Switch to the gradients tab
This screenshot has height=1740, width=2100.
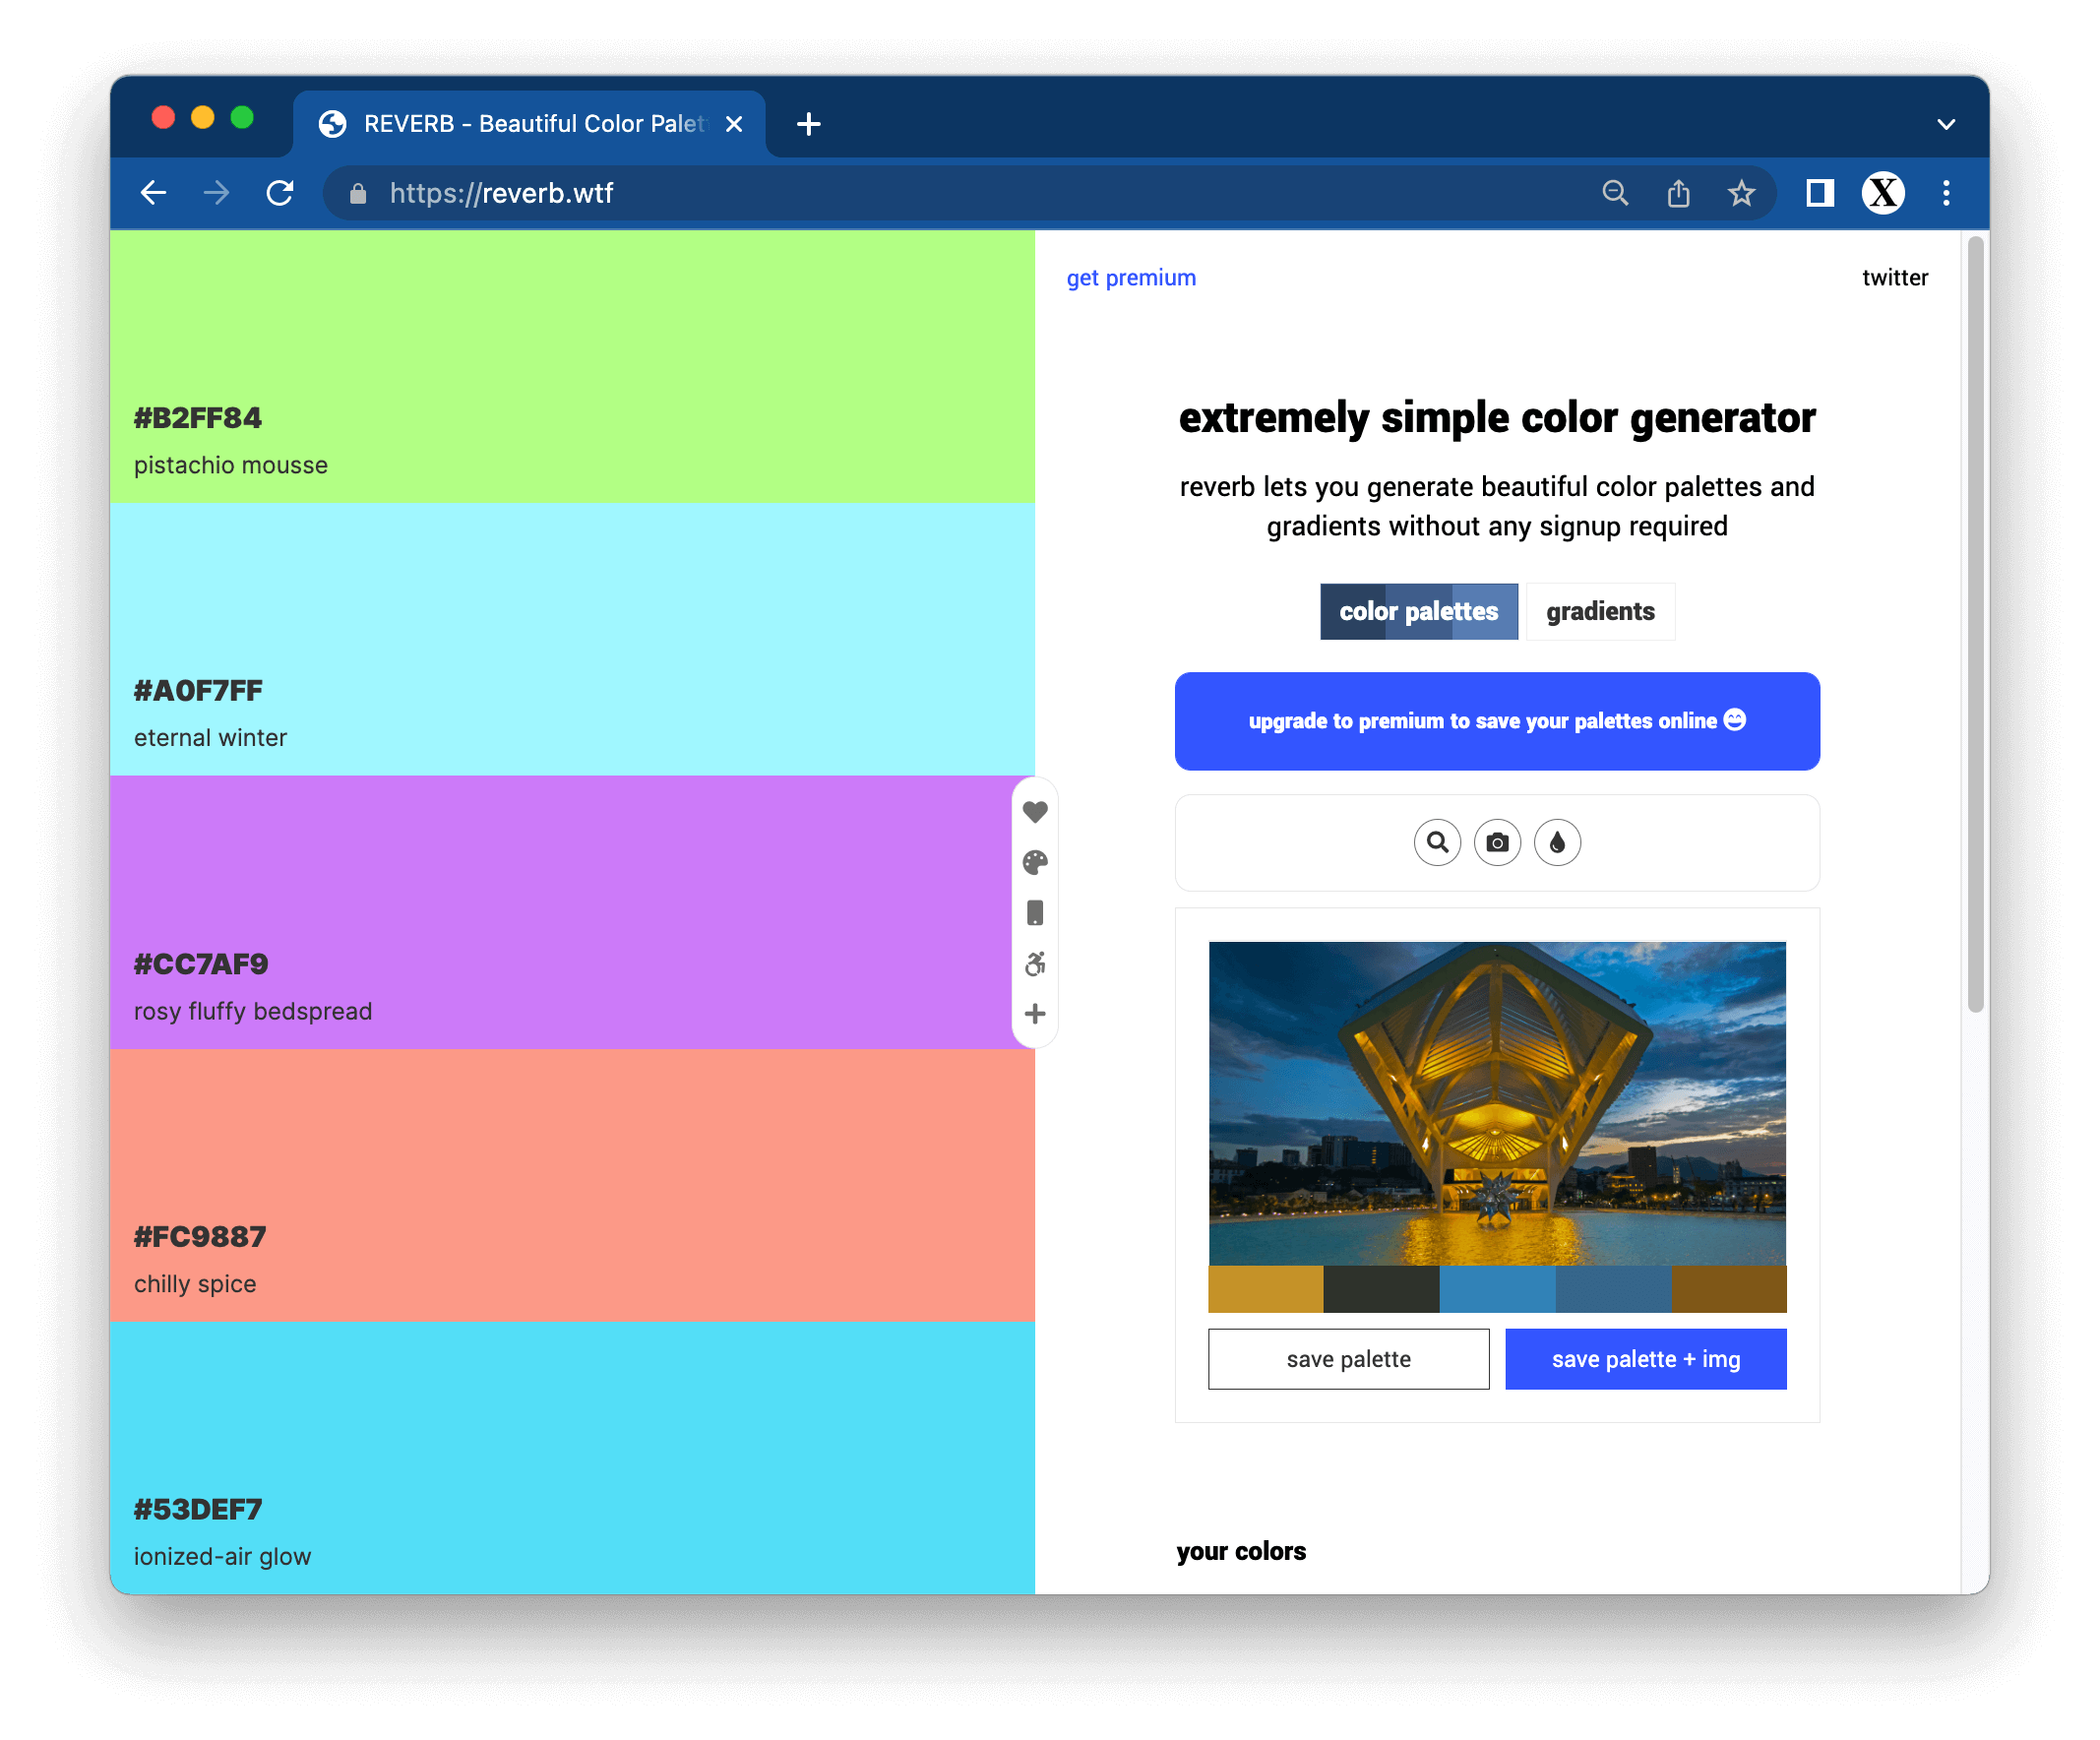[x=1599, y=610]
